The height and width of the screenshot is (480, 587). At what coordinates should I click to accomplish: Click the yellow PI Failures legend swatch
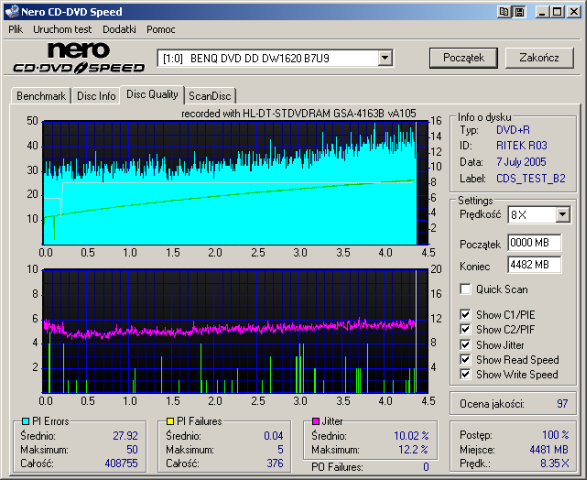point(170,421)
